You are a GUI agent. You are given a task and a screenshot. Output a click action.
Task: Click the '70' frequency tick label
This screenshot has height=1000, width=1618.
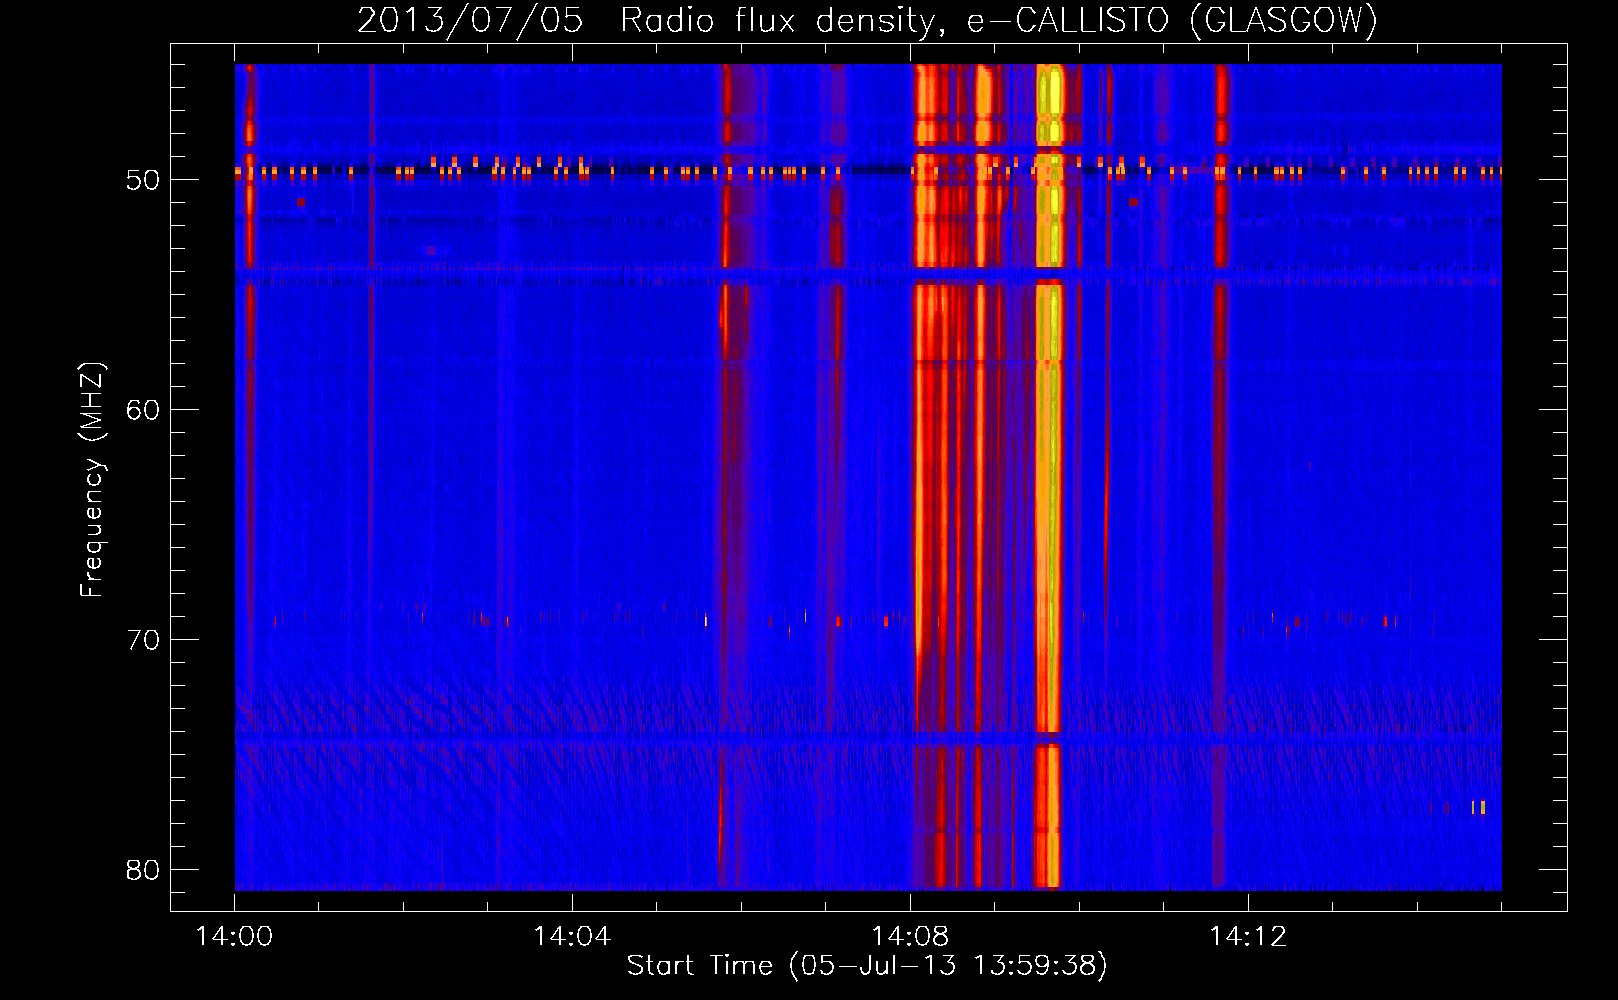143,640
